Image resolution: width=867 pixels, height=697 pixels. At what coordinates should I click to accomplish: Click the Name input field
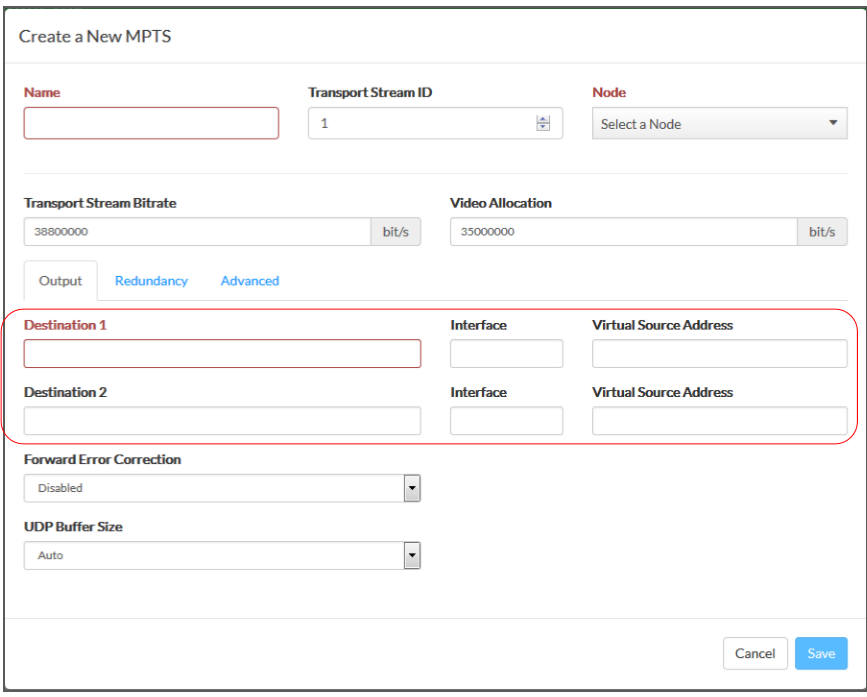151,123
